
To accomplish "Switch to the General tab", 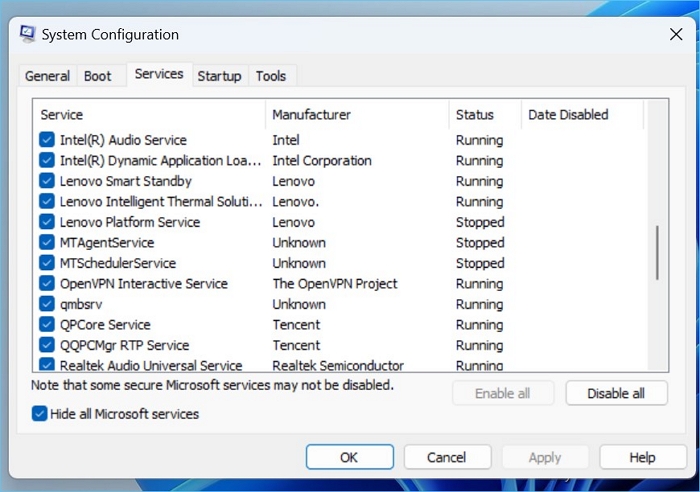I will tap(47, 76).
